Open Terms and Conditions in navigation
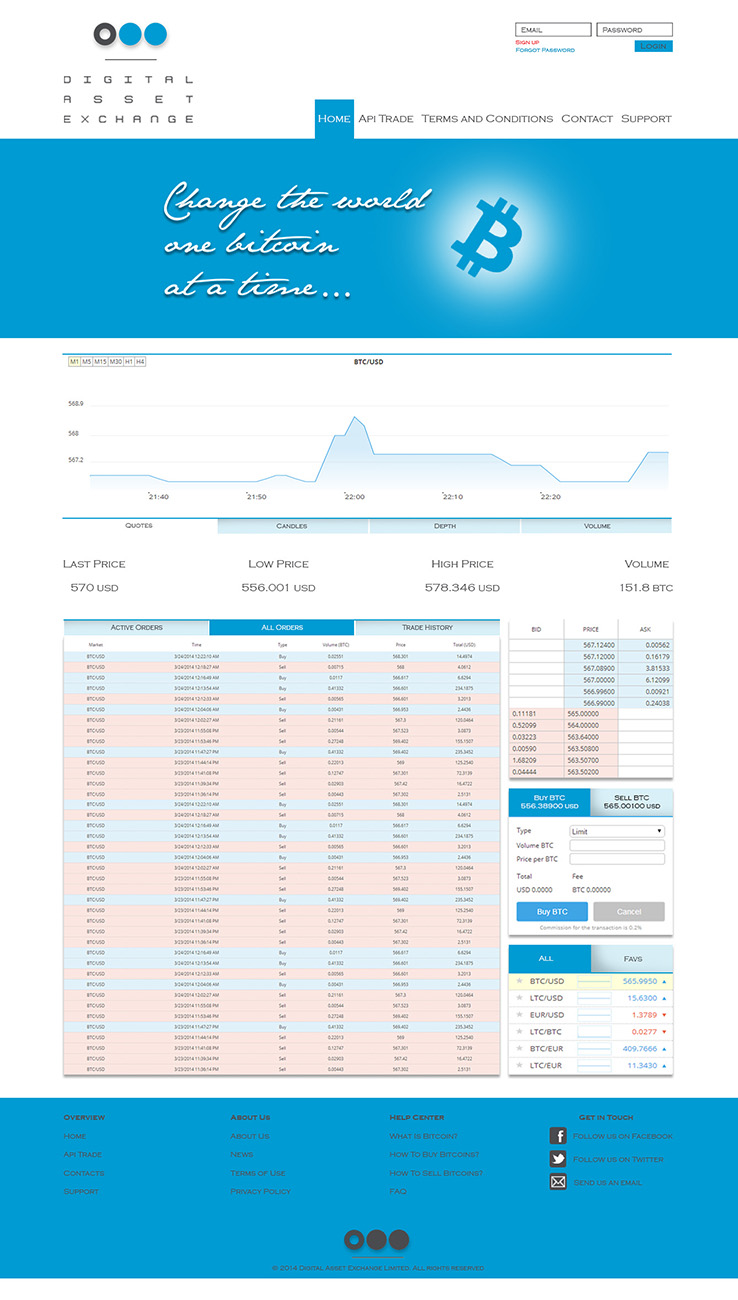 tap(487, 118)
